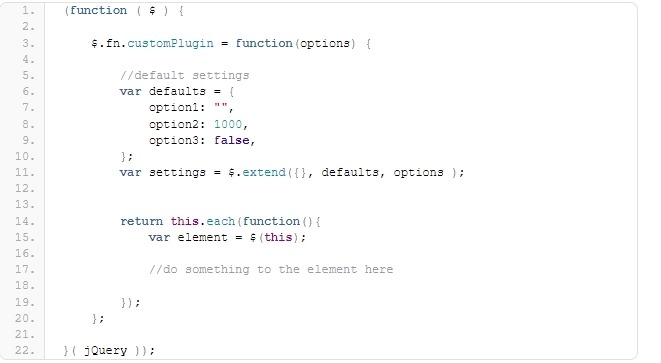Screen dimensions: 661x363
Task: Click the false value of option3
Action: [x=231, y=140]
